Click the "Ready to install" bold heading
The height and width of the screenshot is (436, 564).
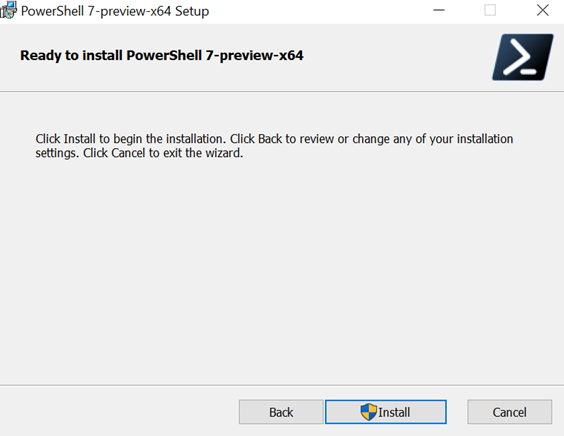(162, 55)
